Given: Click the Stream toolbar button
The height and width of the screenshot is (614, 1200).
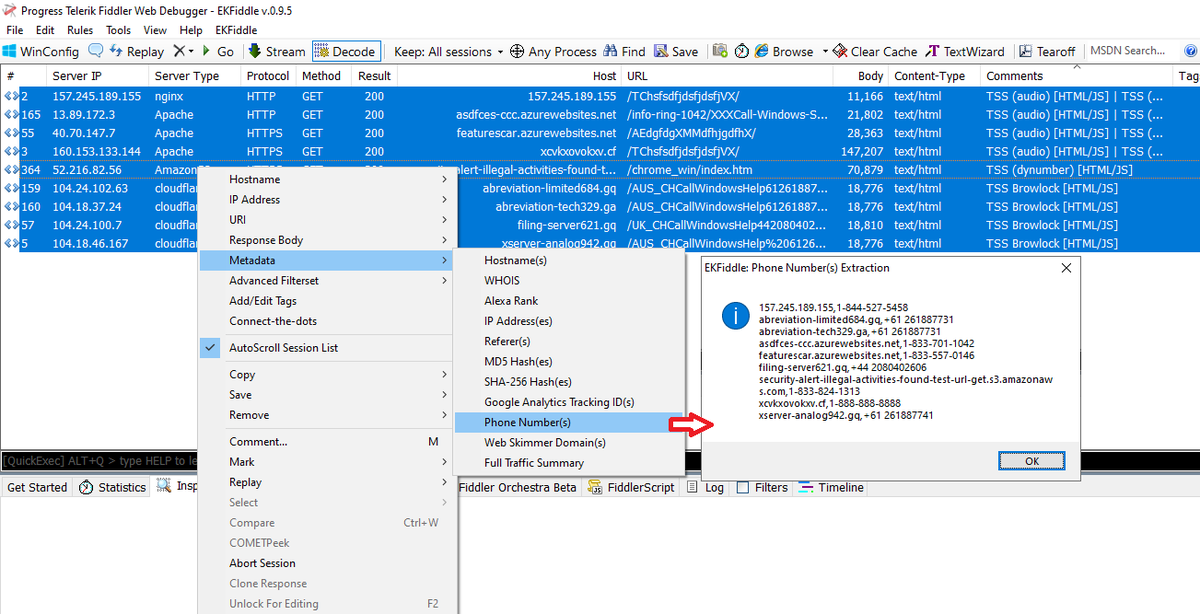Looking at the screenshot, I should pyautogui.click(x=277, y=51).
